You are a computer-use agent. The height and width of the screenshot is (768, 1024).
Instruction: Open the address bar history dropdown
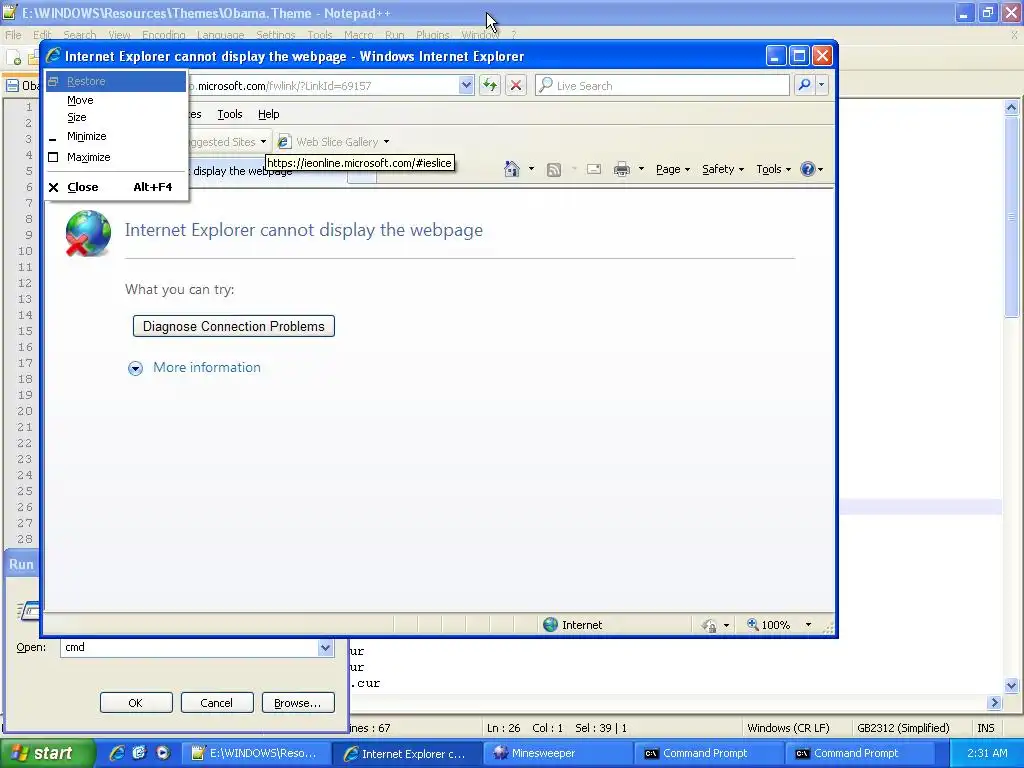click(x=466, y=85)
